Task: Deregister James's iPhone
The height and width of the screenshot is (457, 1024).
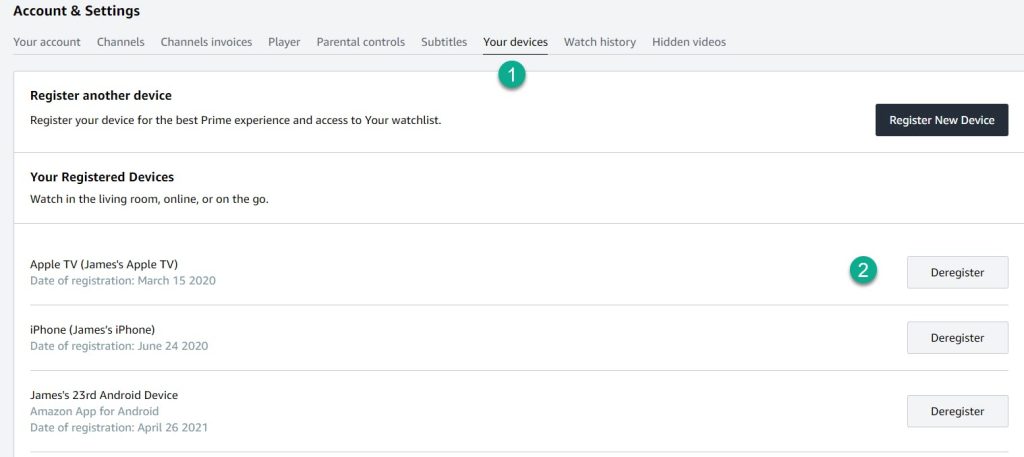Action: pyautogui.click(x=957, y=338)
